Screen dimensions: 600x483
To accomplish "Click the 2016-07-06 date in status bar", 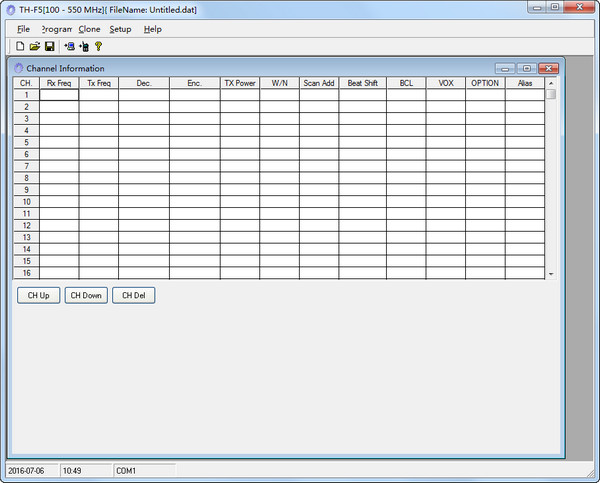I will (x=26, y=471).
